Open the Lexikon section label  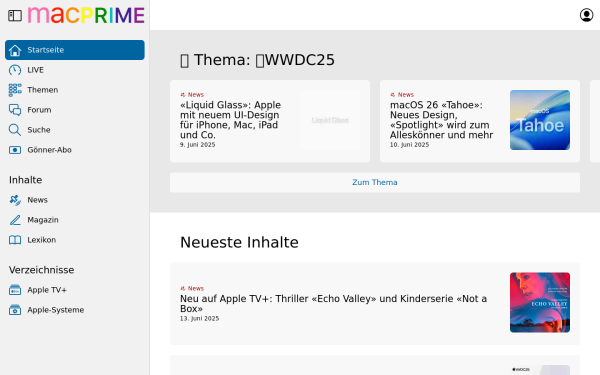[x=42, y=240]
